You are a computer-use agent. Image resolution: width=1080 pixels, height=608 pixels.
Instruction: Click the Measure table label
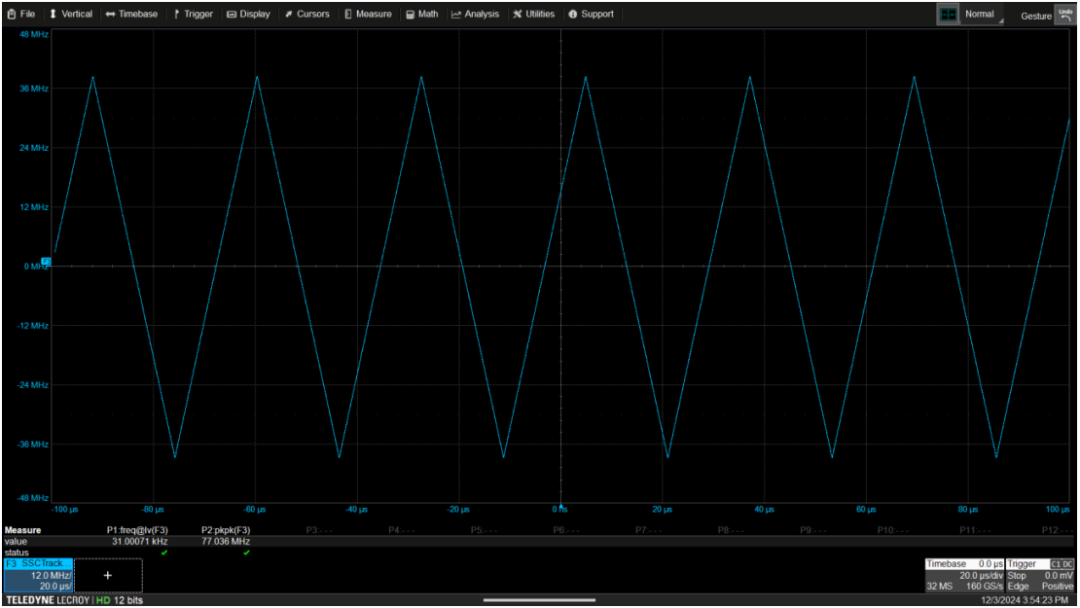tap(23, 530)
